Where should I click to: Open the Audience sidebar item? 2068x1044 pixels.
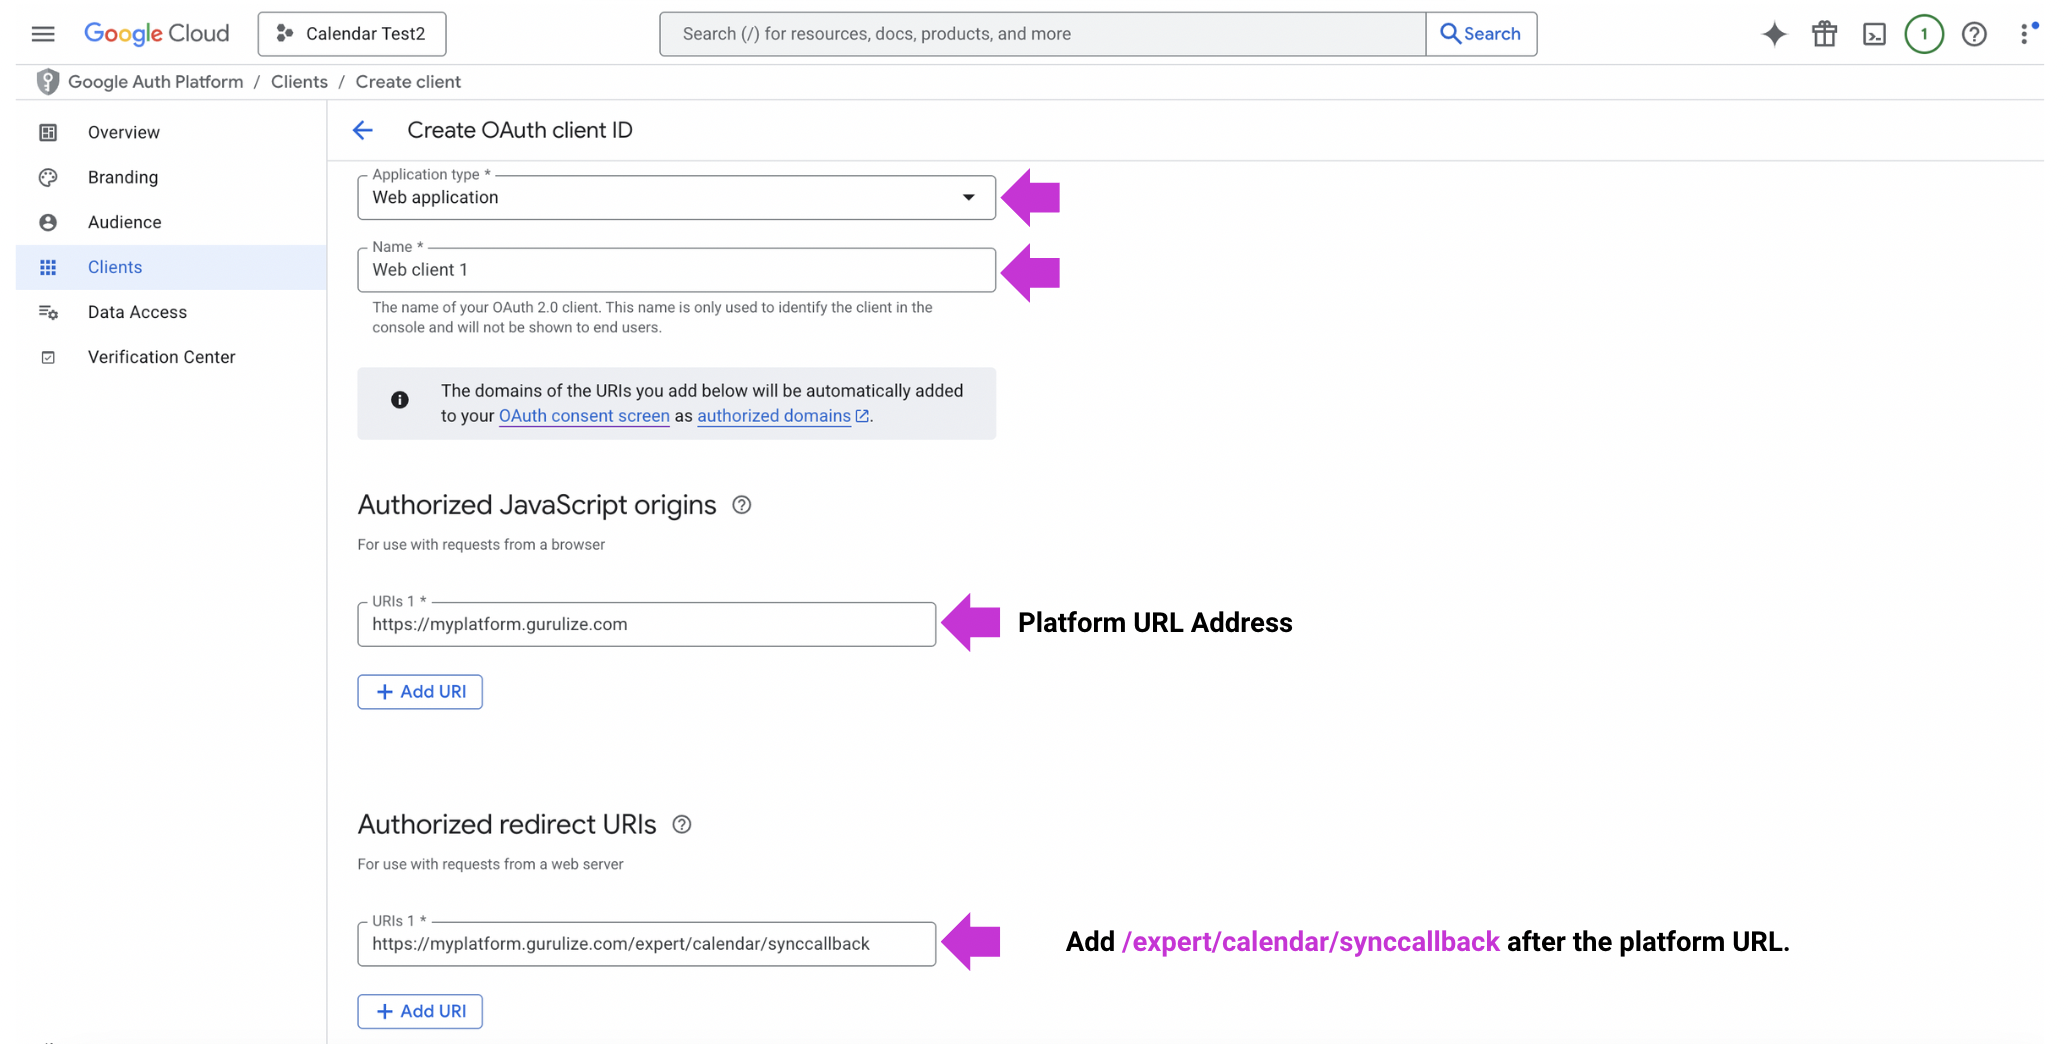click(x=171, y=222)
